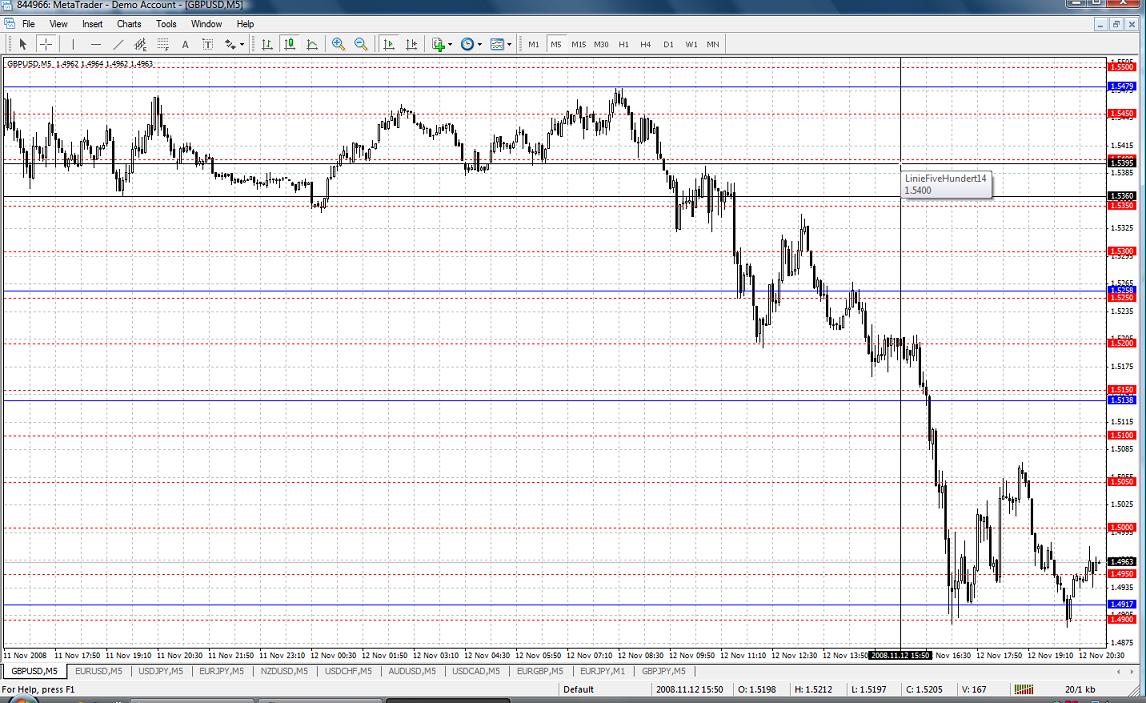The width and height of the screenshot is (1146, 703).
Task: Click the connection status bars icon
Action: (x=1024, y=689)
